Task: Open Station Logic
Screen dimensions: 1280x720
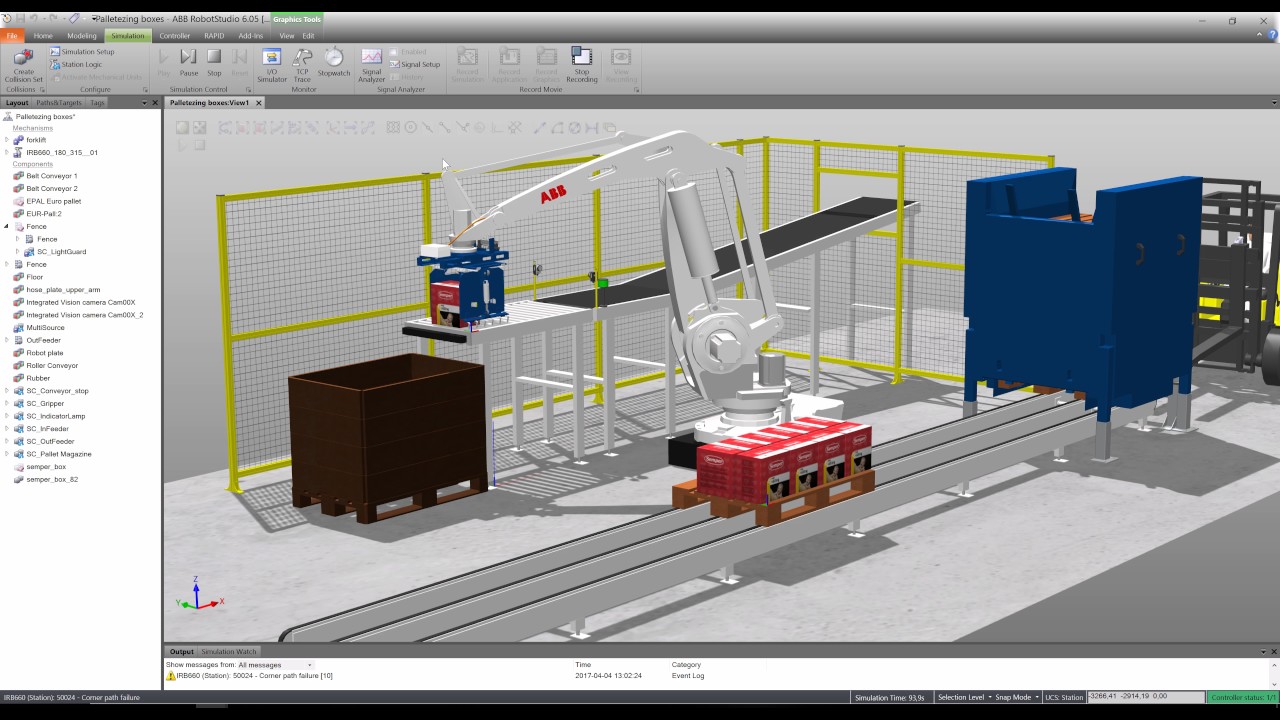Action: [76, 64]
